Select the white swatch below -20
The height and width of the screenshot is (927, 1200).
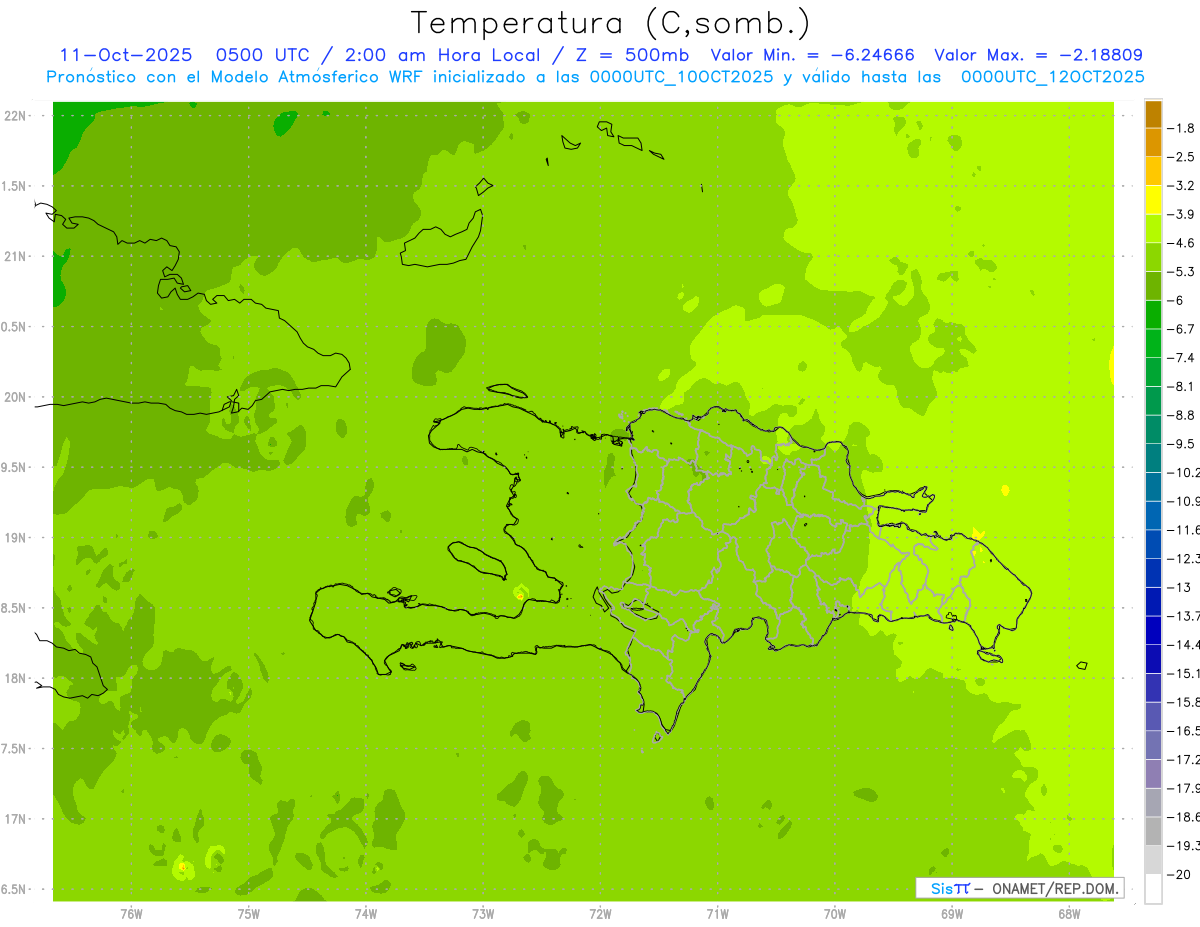click(x=1153, y=888)
